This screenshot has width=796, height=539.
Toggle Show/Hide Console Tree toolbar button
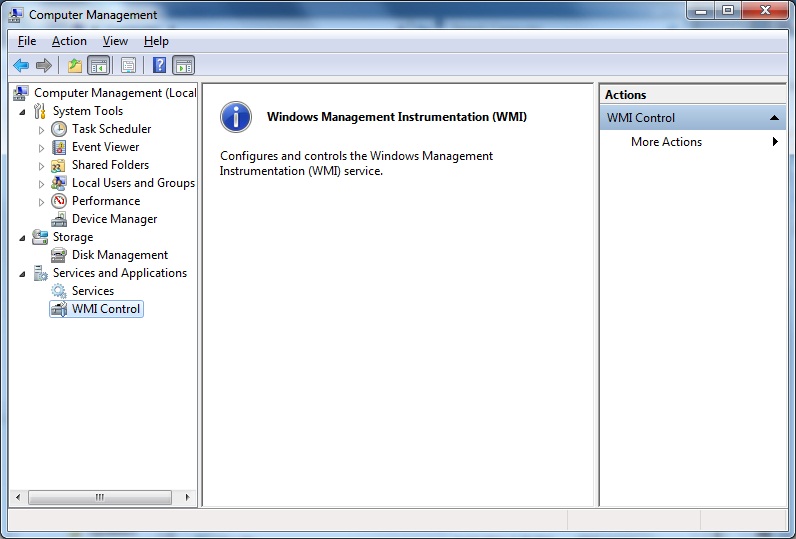(99, 65)
